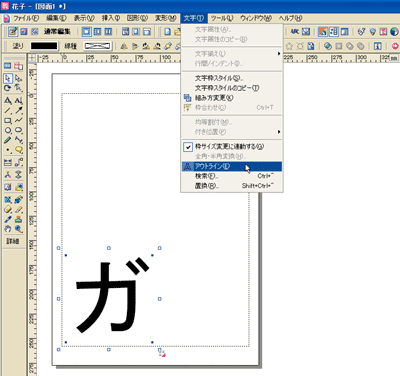The width and height of the screenshot is (400, 376).
Task: Open the 挿入(I) menu
Action: [111, 18]
